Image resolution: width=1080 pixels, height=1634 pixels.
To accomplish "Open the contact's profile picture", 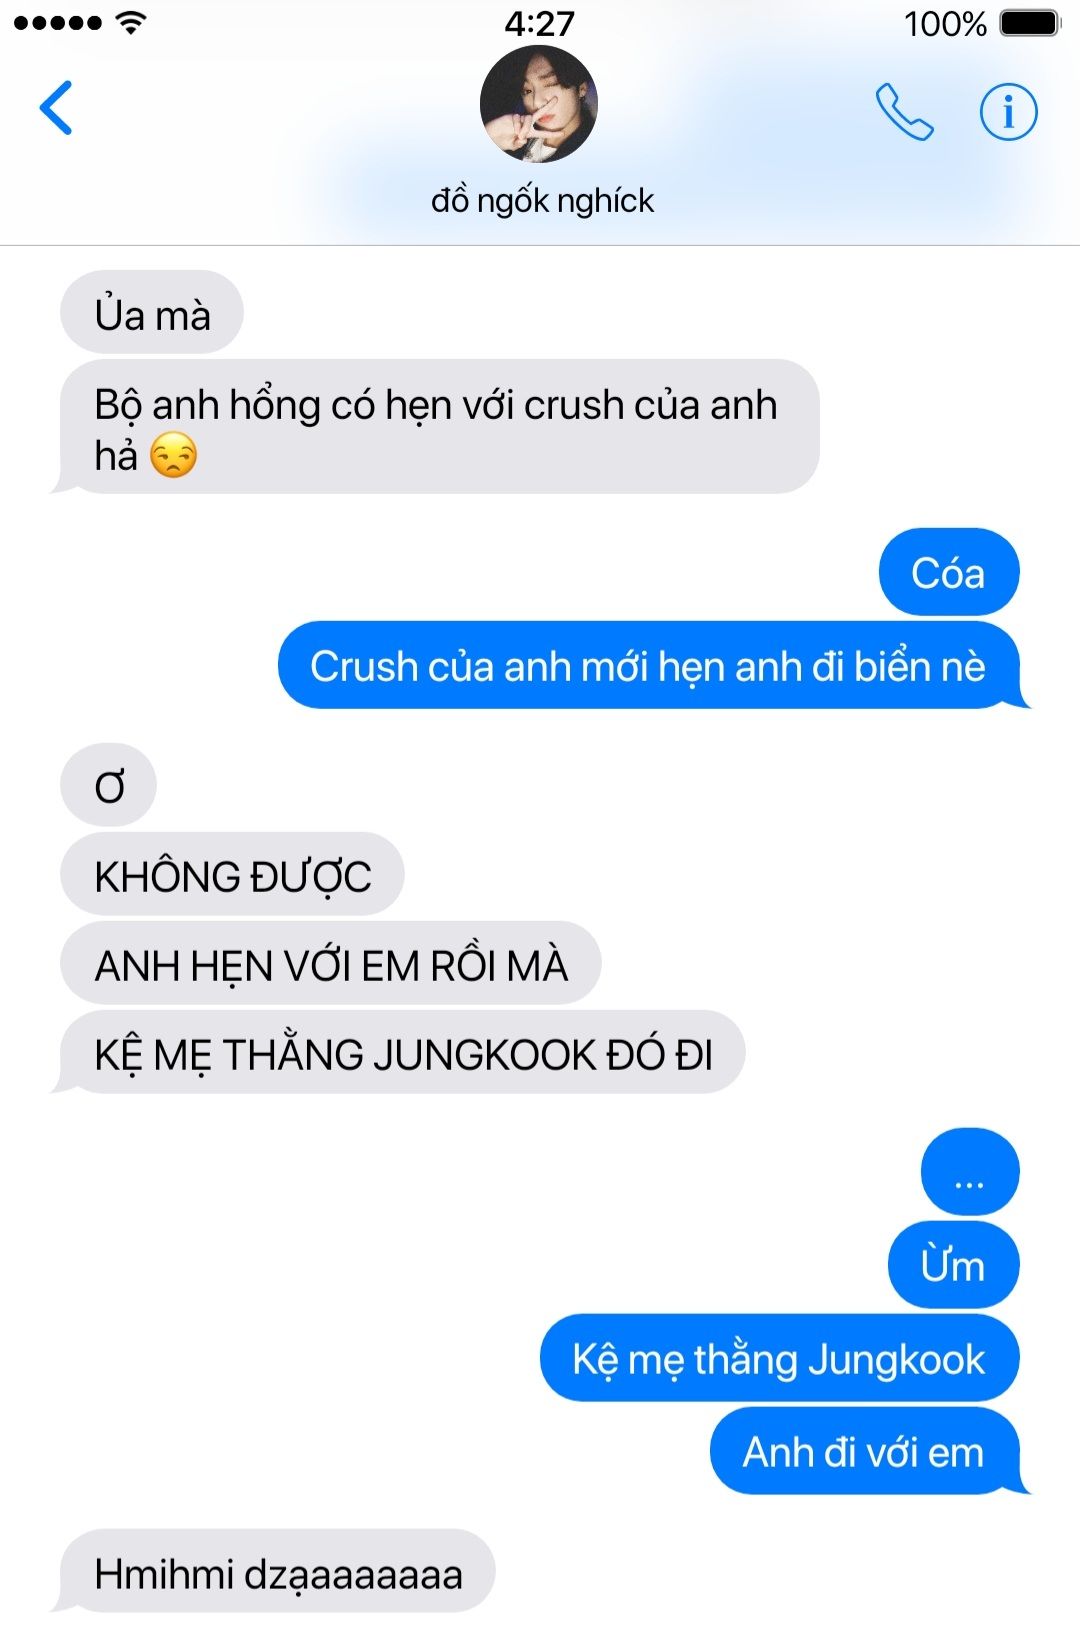I will [539, 104].
